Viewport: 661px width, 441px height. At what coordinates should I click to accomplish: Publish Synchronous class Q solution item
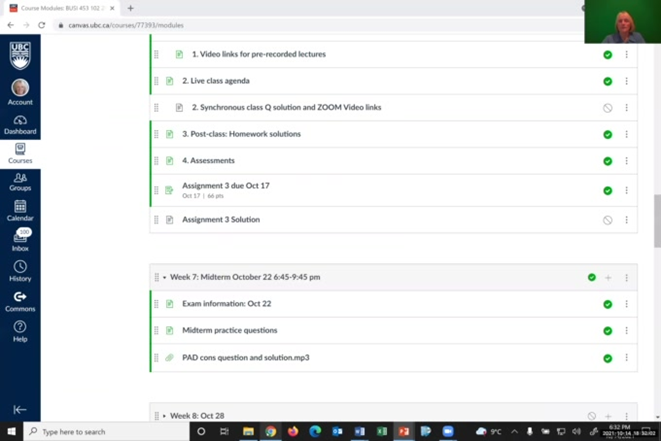pyautogui.click(x=607, y=108)
